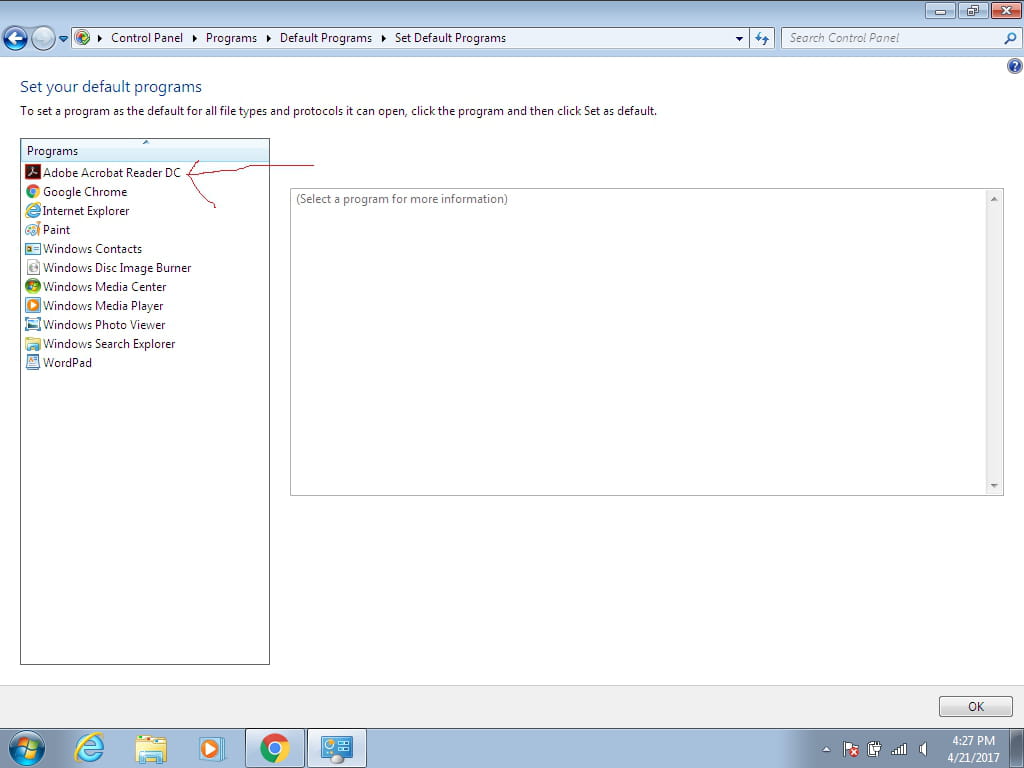Select Adobe Acrobat Reader DC in Programs list
This screenshot has width=1024, height=768.
110,171
